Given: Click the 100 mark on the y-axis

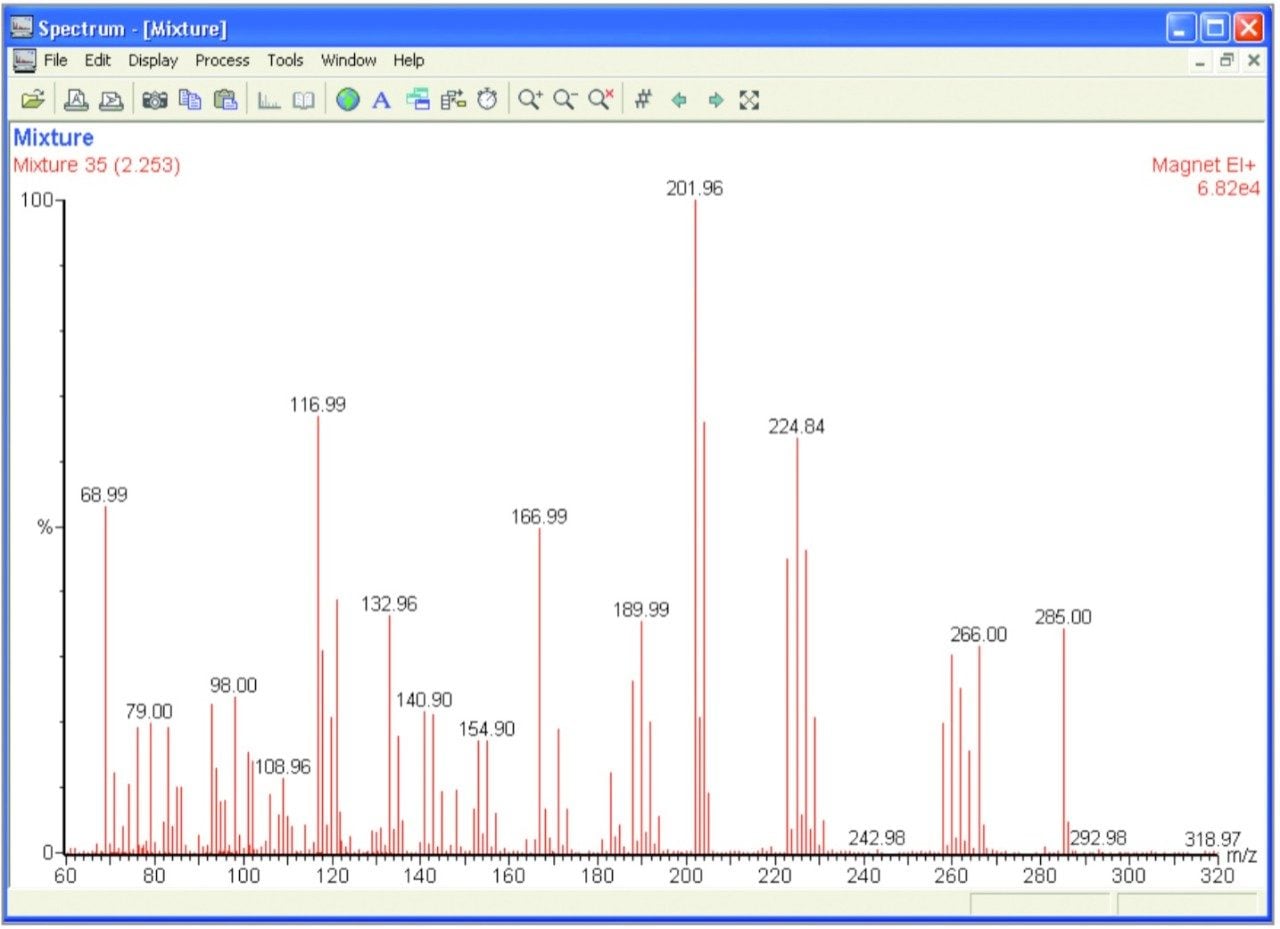Looking at the screenshot, I should [36, 201].
